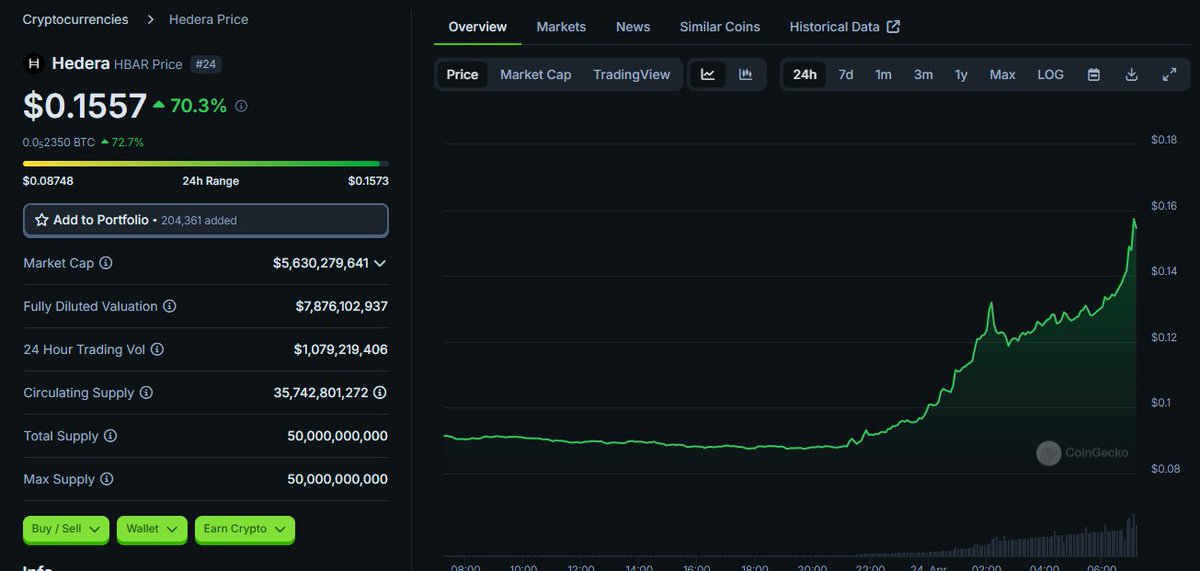The width and height of the screenshot is (1200, 571).
Task: Go to Cryptocurrencies breadcrumb link
Action: tap(75, 19)
